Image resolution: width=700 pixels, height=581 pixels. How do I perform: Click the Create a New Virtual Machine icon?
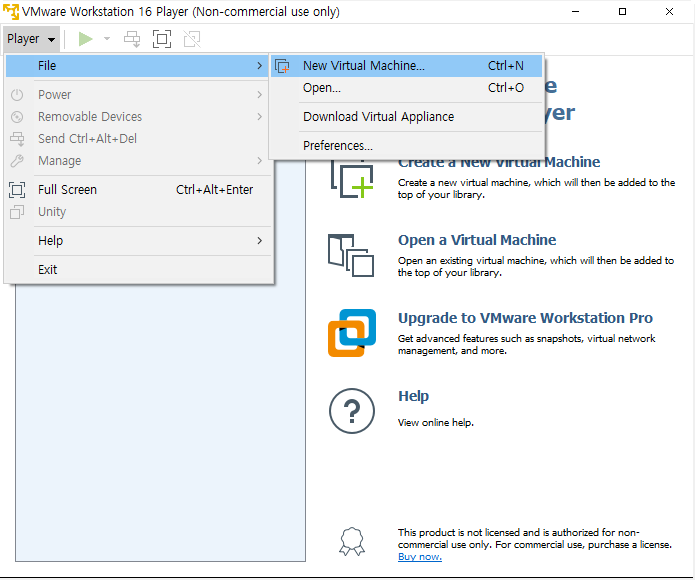(352, 179)
